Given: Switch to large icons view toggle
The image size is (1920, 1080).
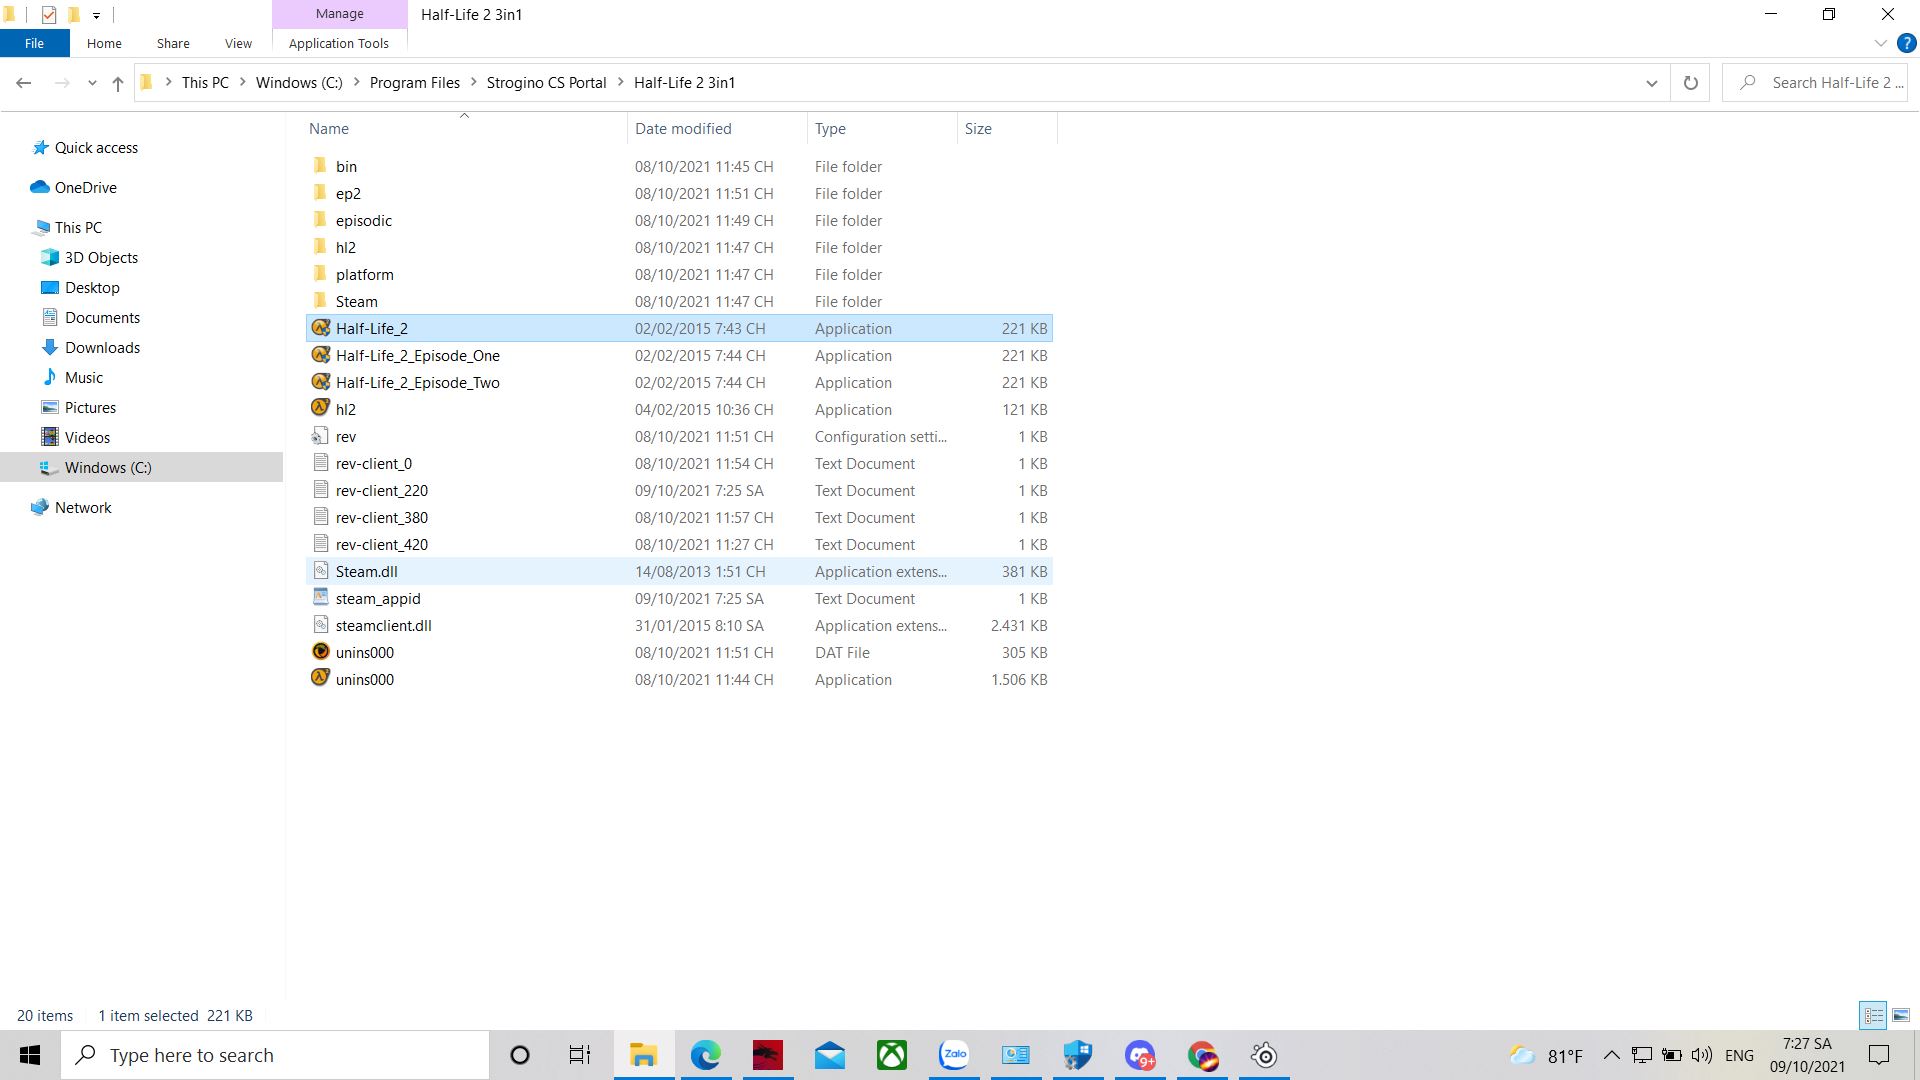Looking at the screenshot, I should tap(1900, 1015).
